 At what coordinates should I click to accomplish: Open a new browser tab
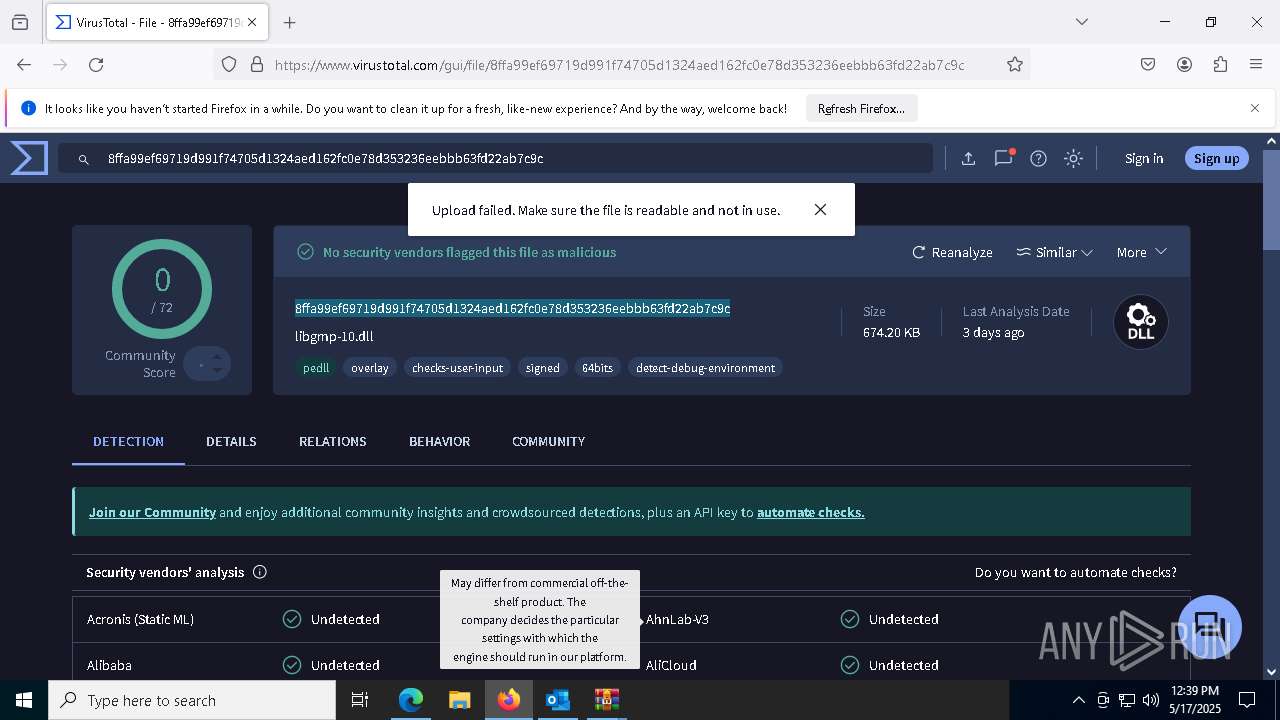pos(289,22)
